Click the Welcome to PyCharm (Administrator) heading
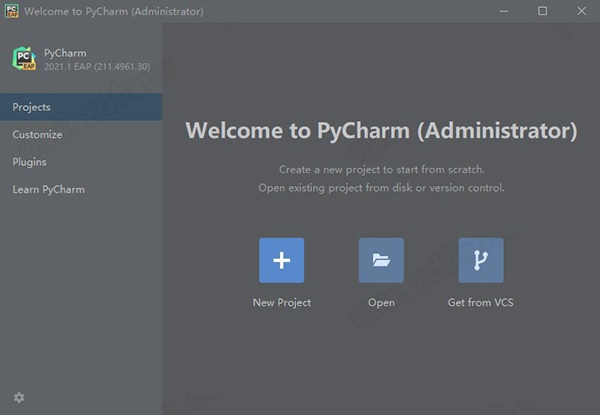 (x=381, y=131)
